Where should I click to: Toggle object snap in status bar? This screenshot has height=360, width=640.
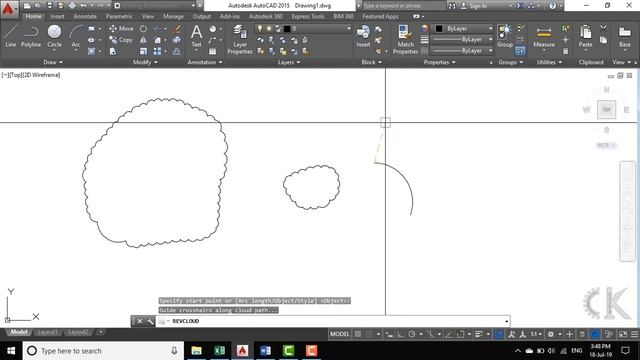coord(460,334)
